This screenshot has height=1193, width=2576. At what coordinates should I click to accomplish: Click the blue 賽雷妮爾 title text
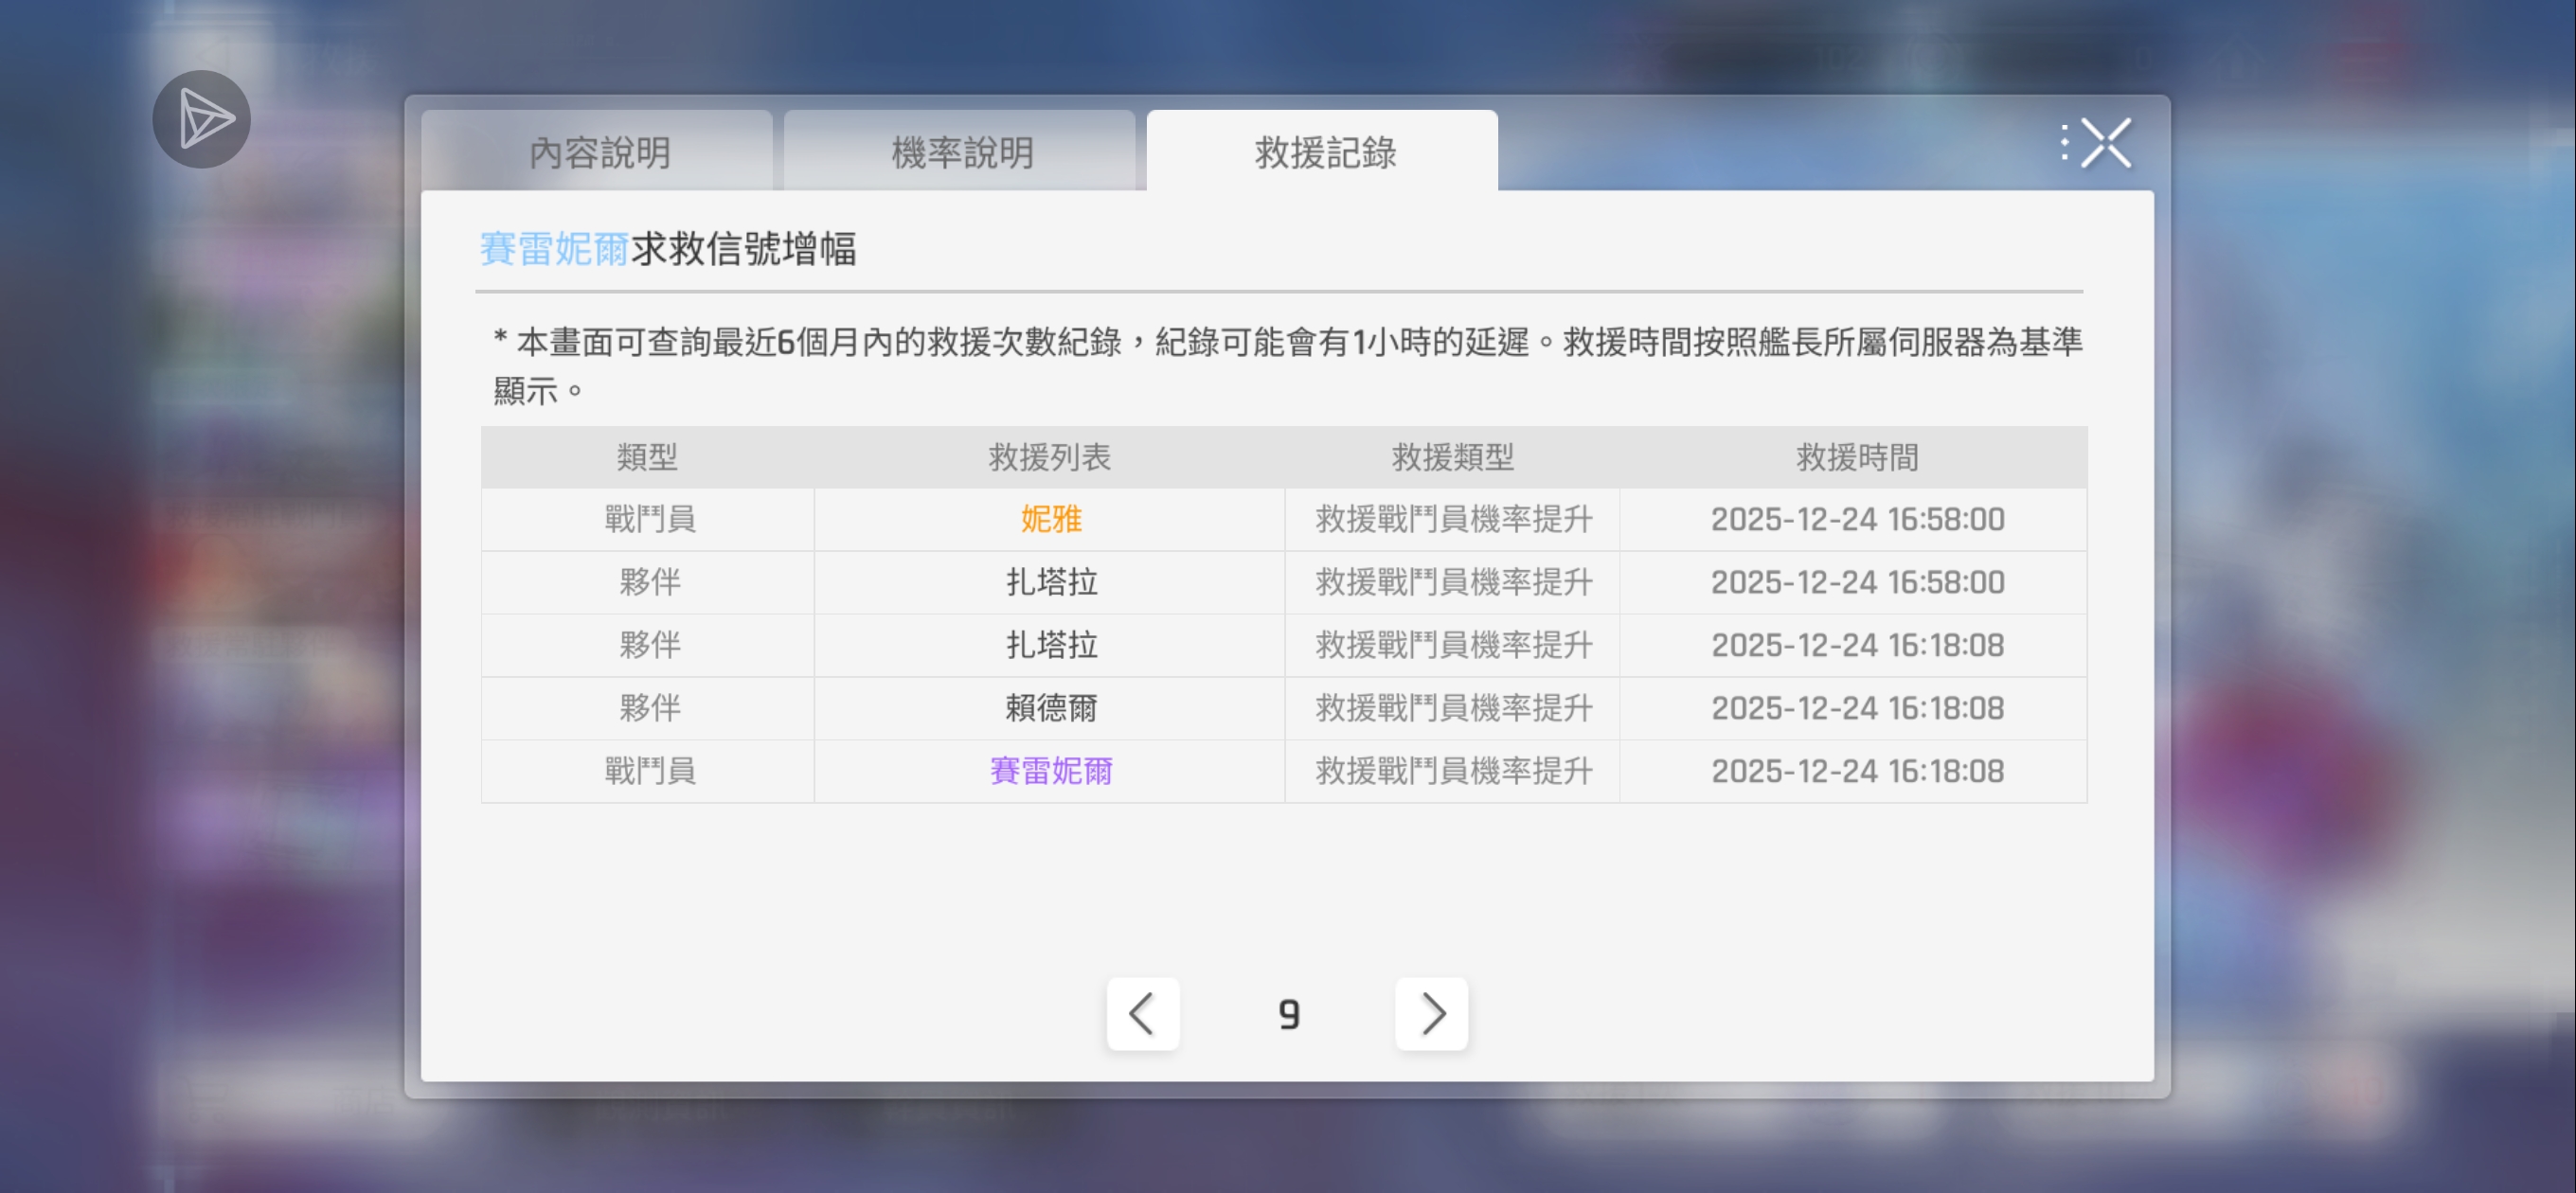553,248
